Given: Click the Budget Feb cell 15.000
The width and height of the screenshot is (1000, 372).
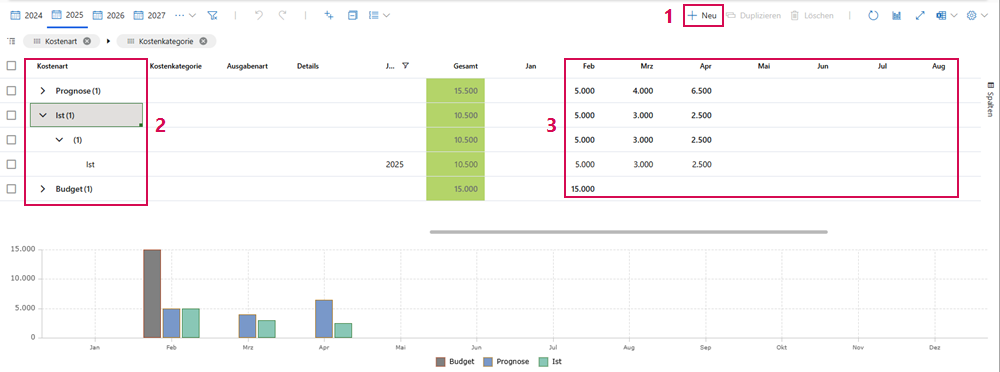Looking at the screenshot, I should [x=583, y=189].
